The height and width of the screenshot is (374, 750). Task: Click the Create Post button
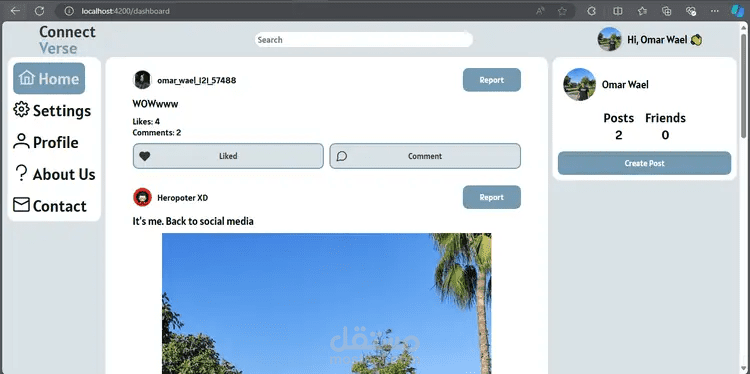coord(644,163)
